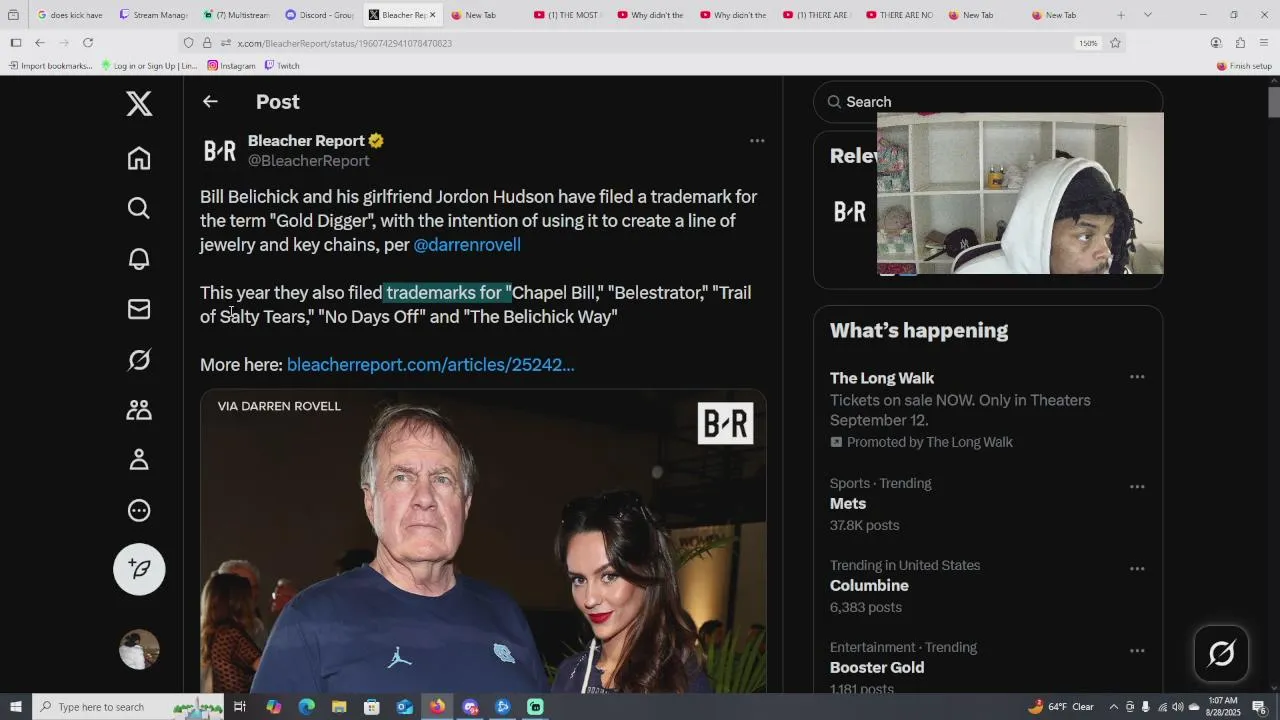The height and width of the screenshot is (720, 1280).
Task: Open Communities icon in sidebar
Action: 139,409
